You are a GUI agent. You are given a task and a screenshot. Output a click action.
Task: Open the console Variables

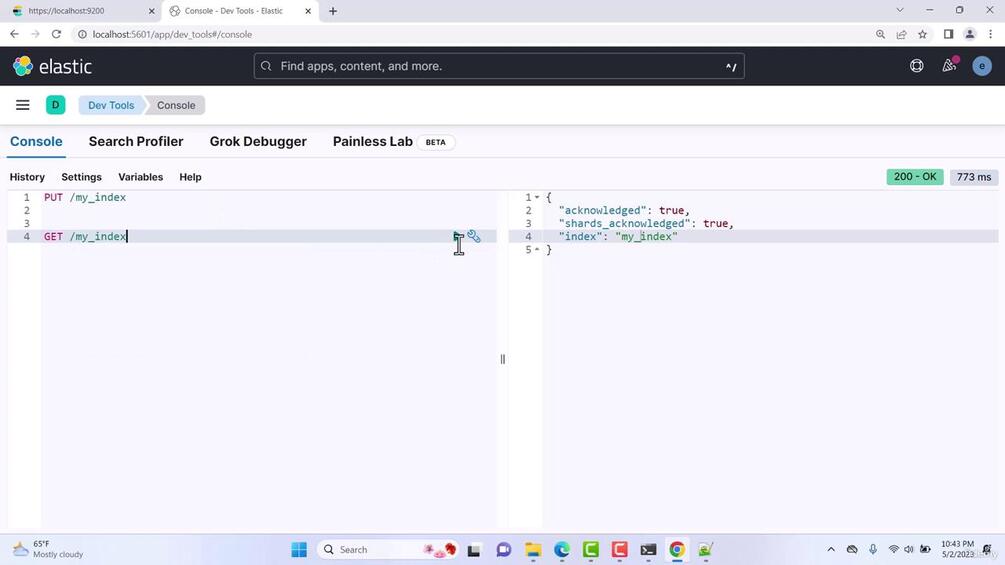tap(140, 177)
